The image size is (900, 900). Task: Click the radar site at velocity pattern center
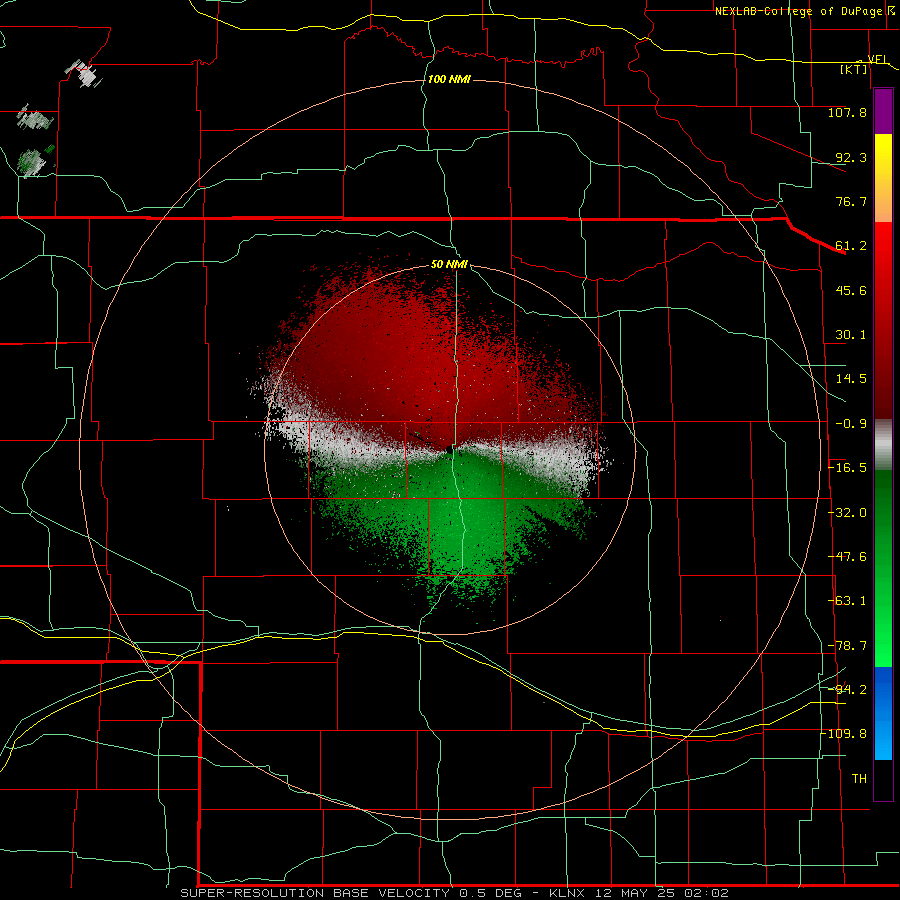click(449, 449)
